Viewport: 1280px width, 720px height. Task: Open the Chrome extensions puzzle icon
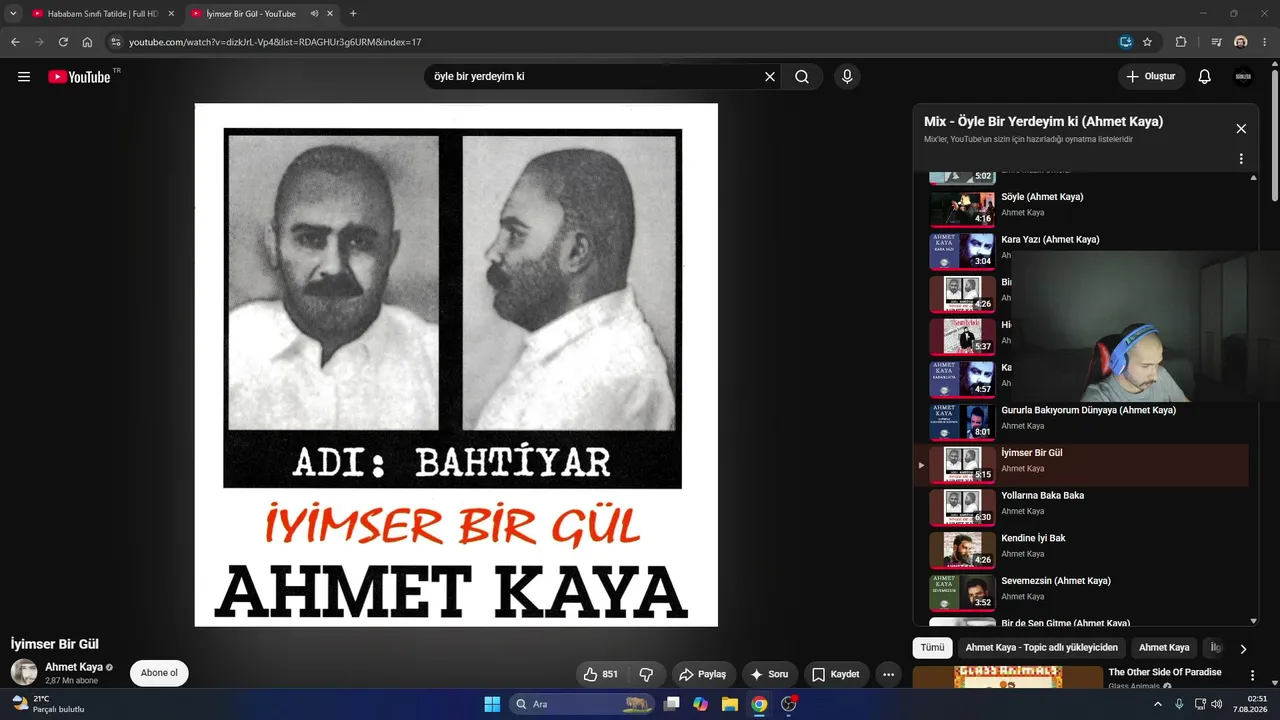[1181, 42]
